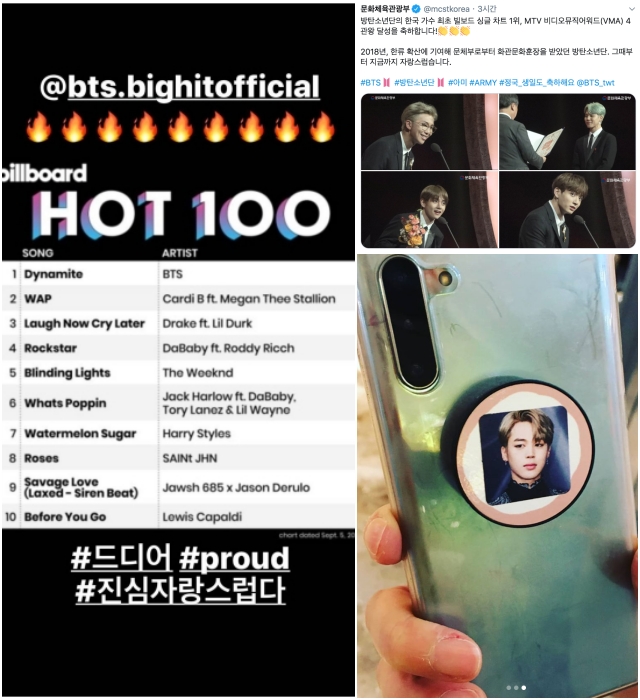Tap the #진심자랑스럽다 story hashtag
This screenshot has width=640, height=700.
[180, 591]
